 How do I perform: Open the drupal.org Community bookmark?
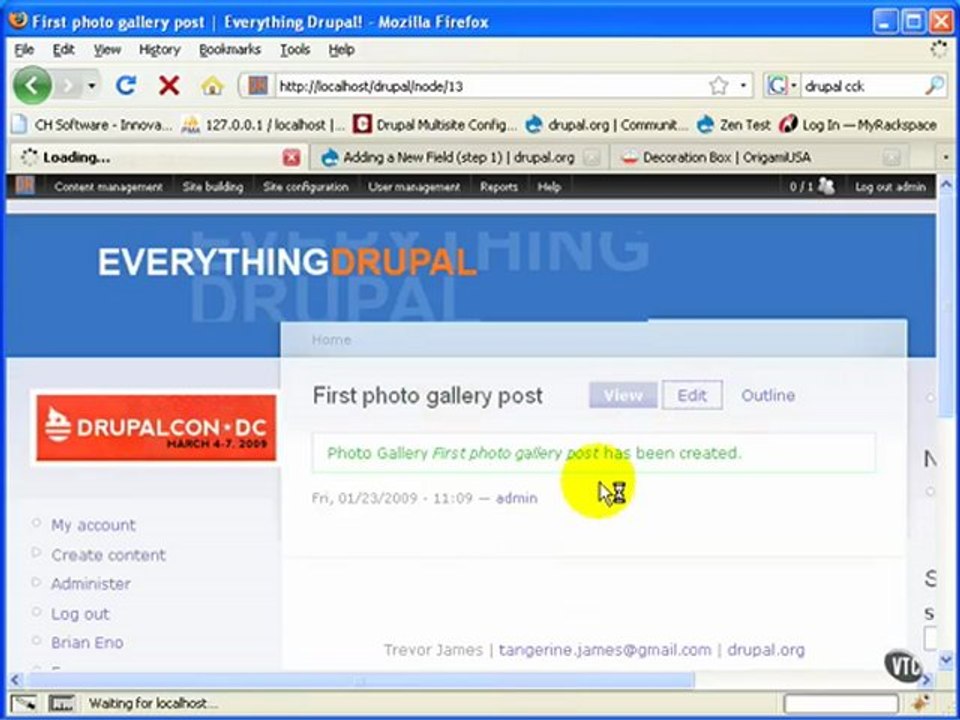point(607,125)
